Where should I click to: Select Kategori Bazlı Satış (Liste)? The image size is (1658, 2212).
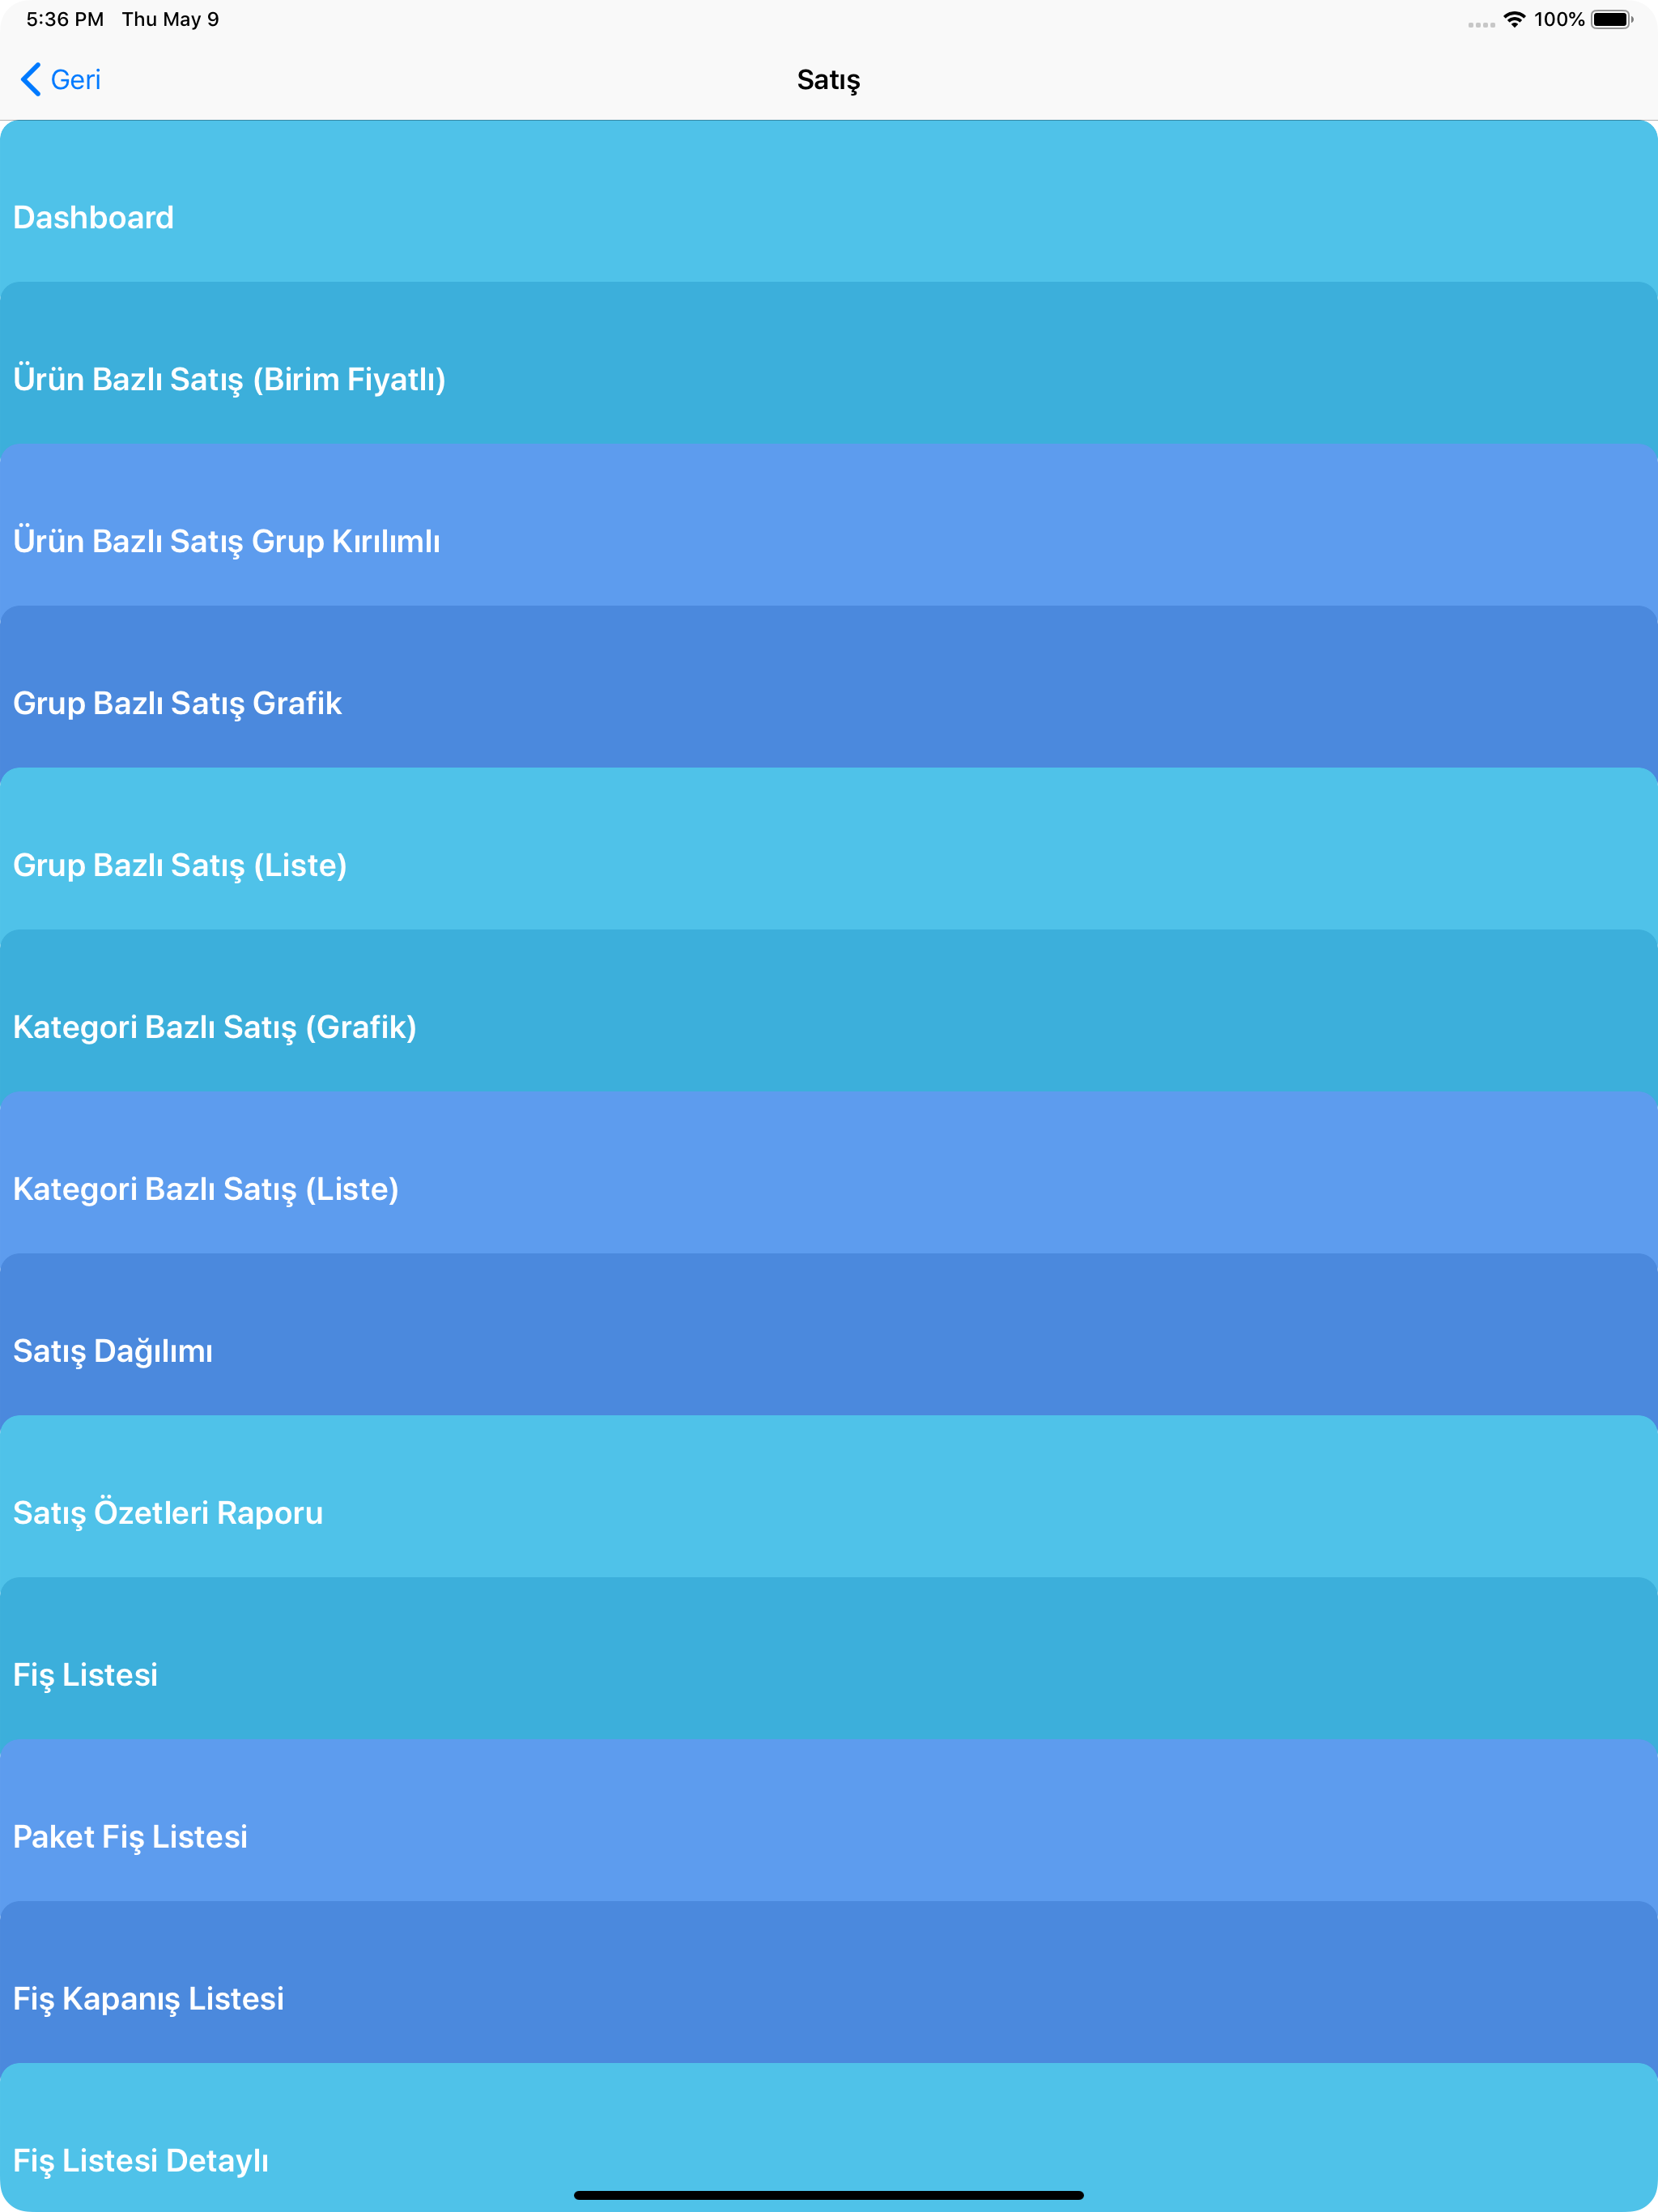pos(829,1173)
